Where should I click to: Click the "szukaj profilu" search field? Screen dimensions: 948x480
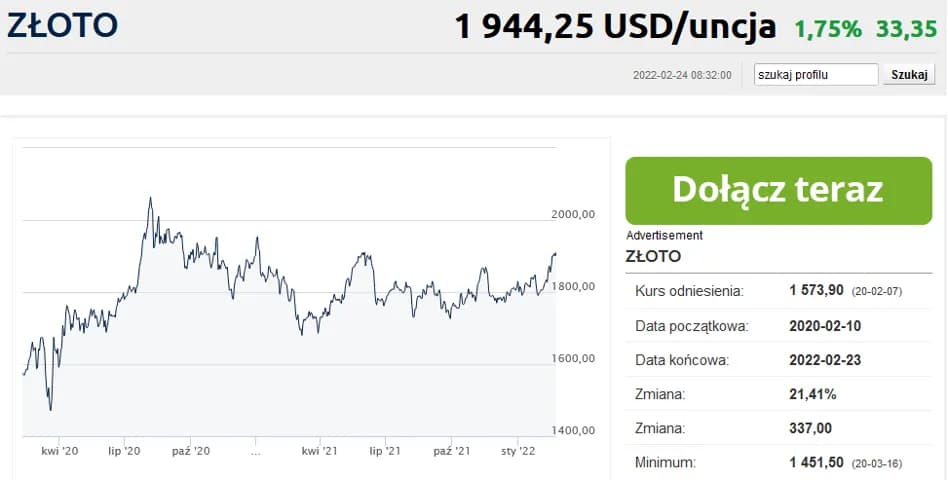point(816,74)
